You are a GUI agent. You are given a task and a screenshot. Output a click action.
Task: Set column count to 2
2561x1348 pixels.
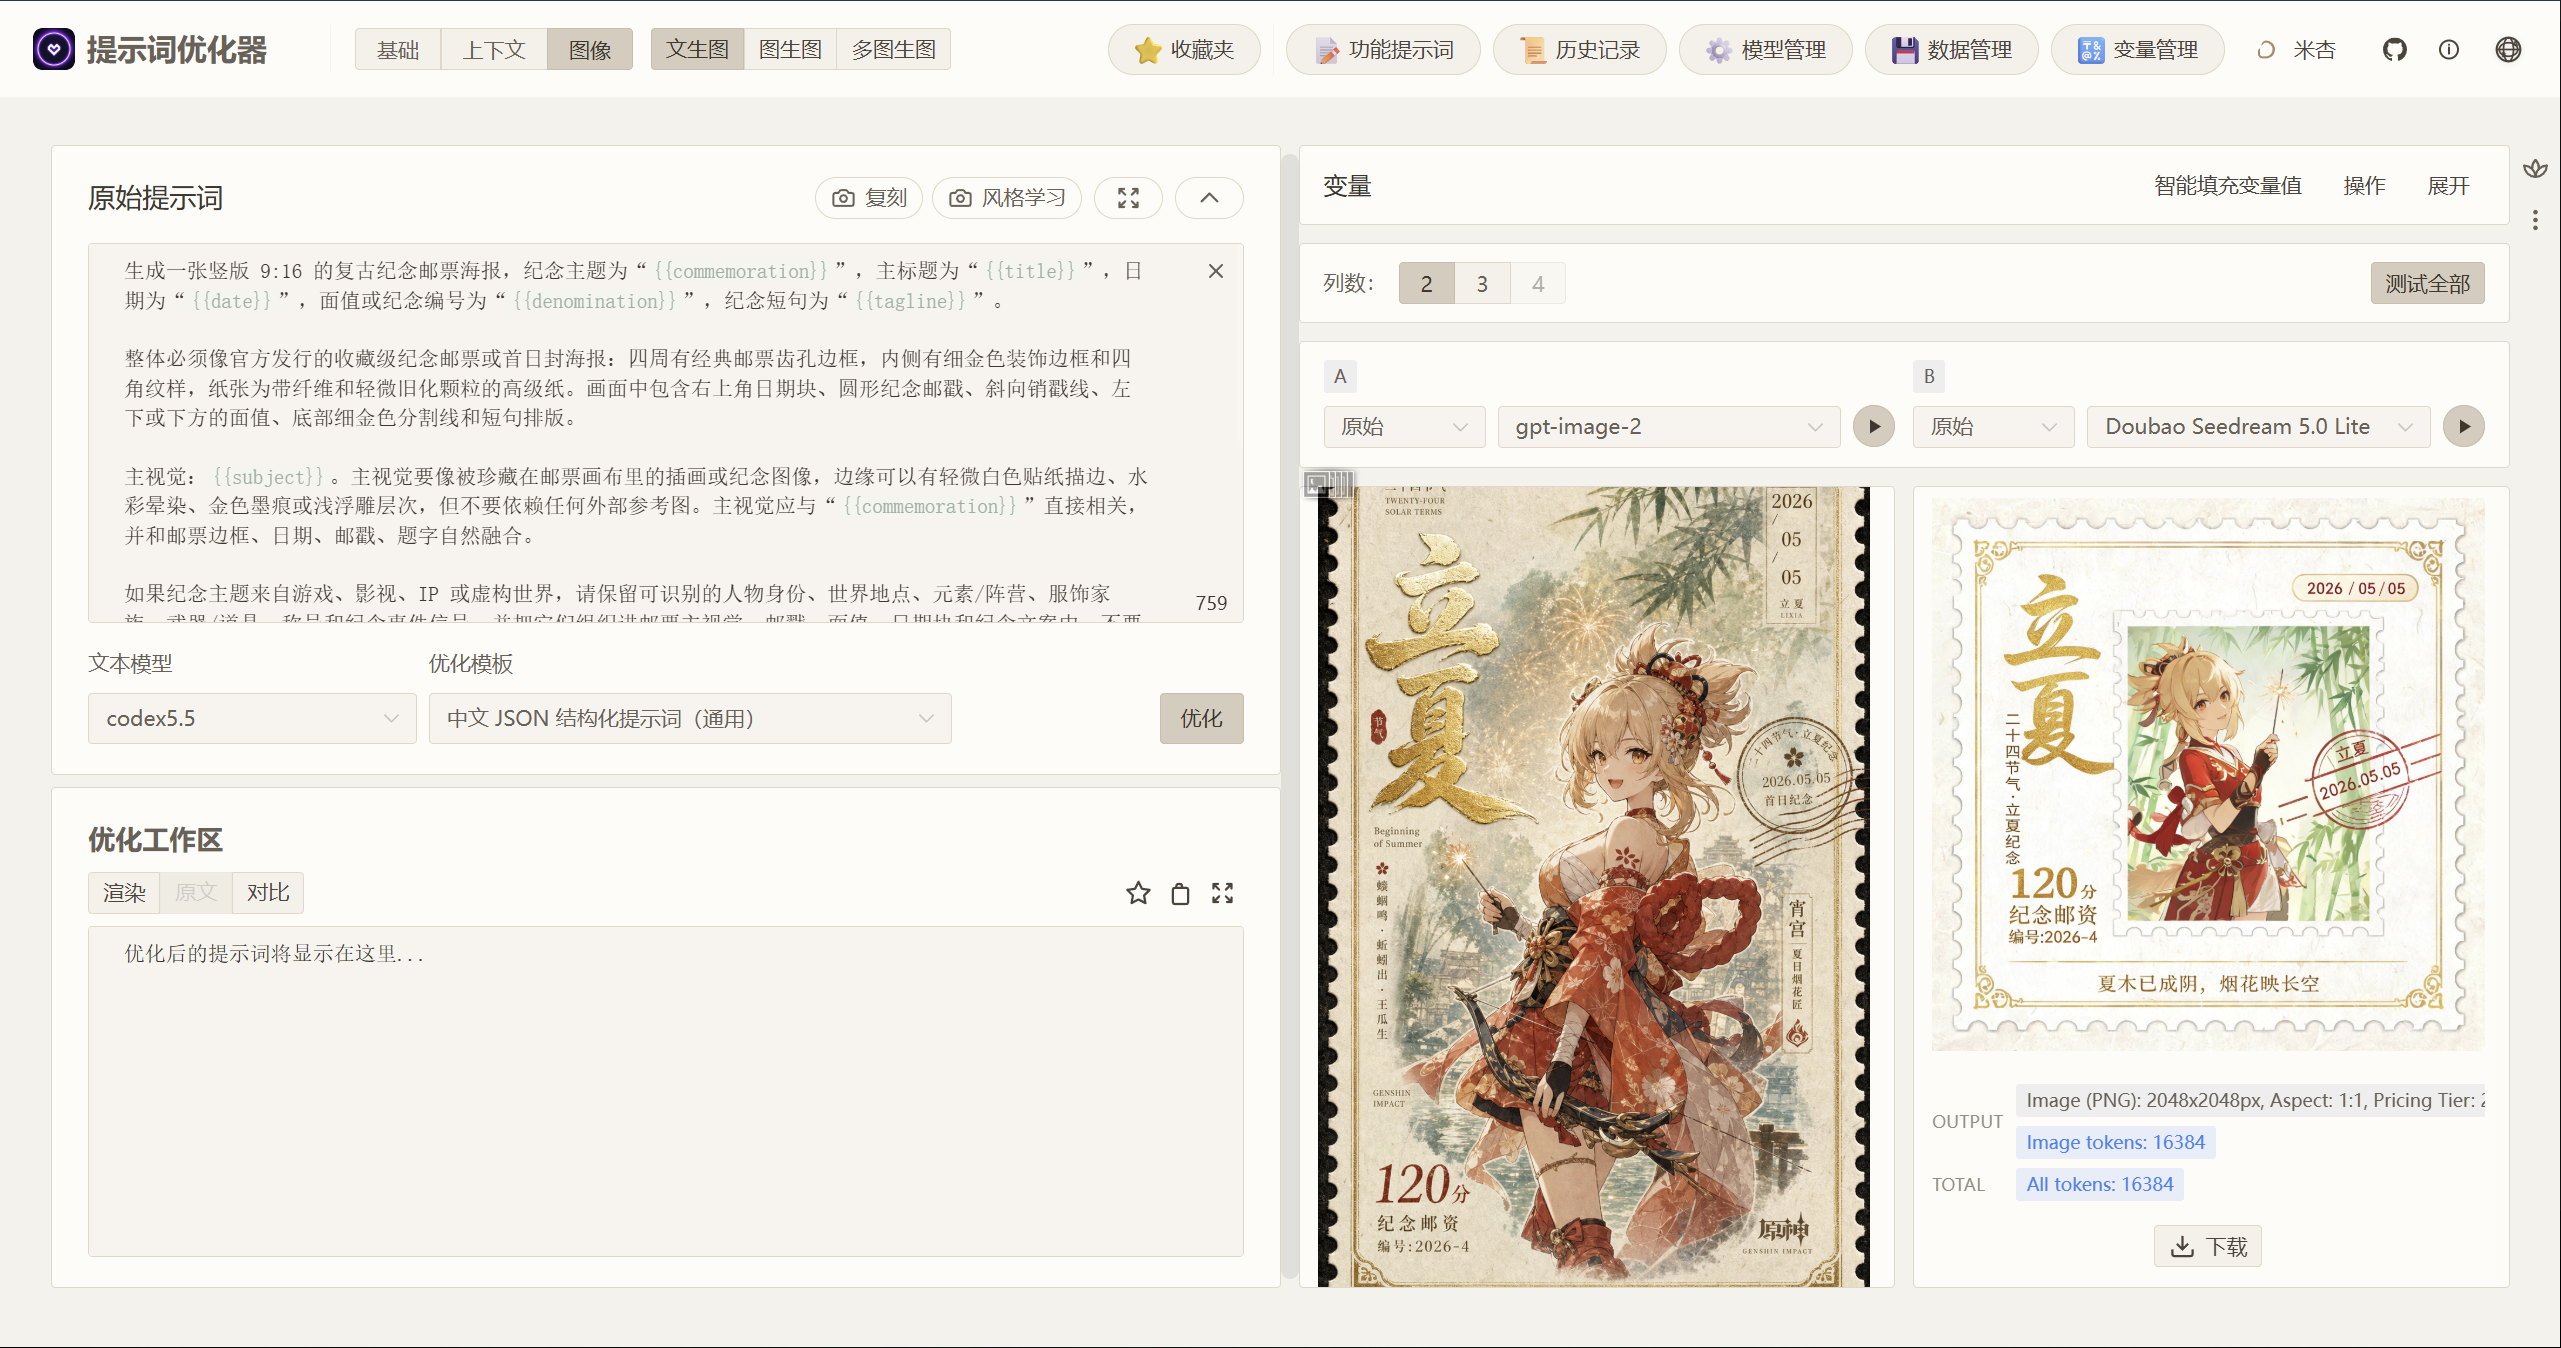(x=1426, y=284)
